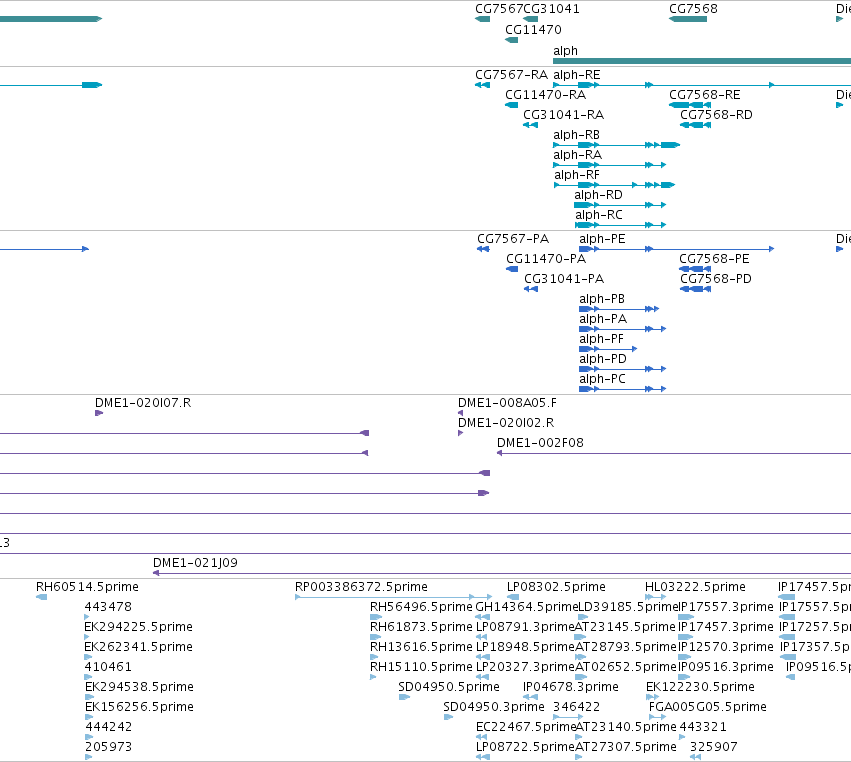The height and width of the screenshot is (762, 851).
Task: Click the EC22467.5prime EST label
Action: coord(525,728)
